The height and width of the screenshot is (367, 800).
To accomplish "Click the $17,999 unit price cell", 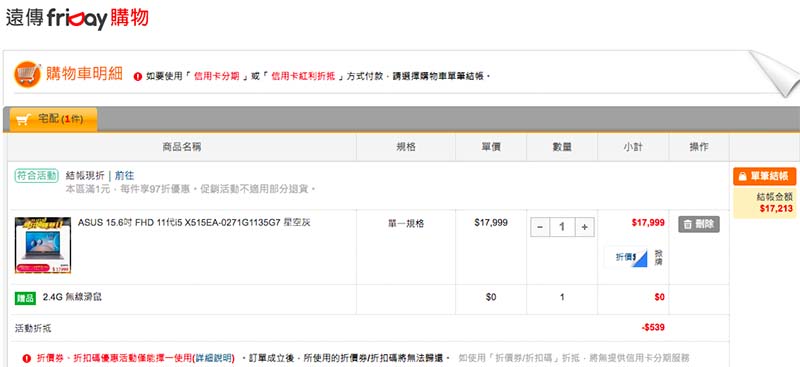I will (491, 223).
